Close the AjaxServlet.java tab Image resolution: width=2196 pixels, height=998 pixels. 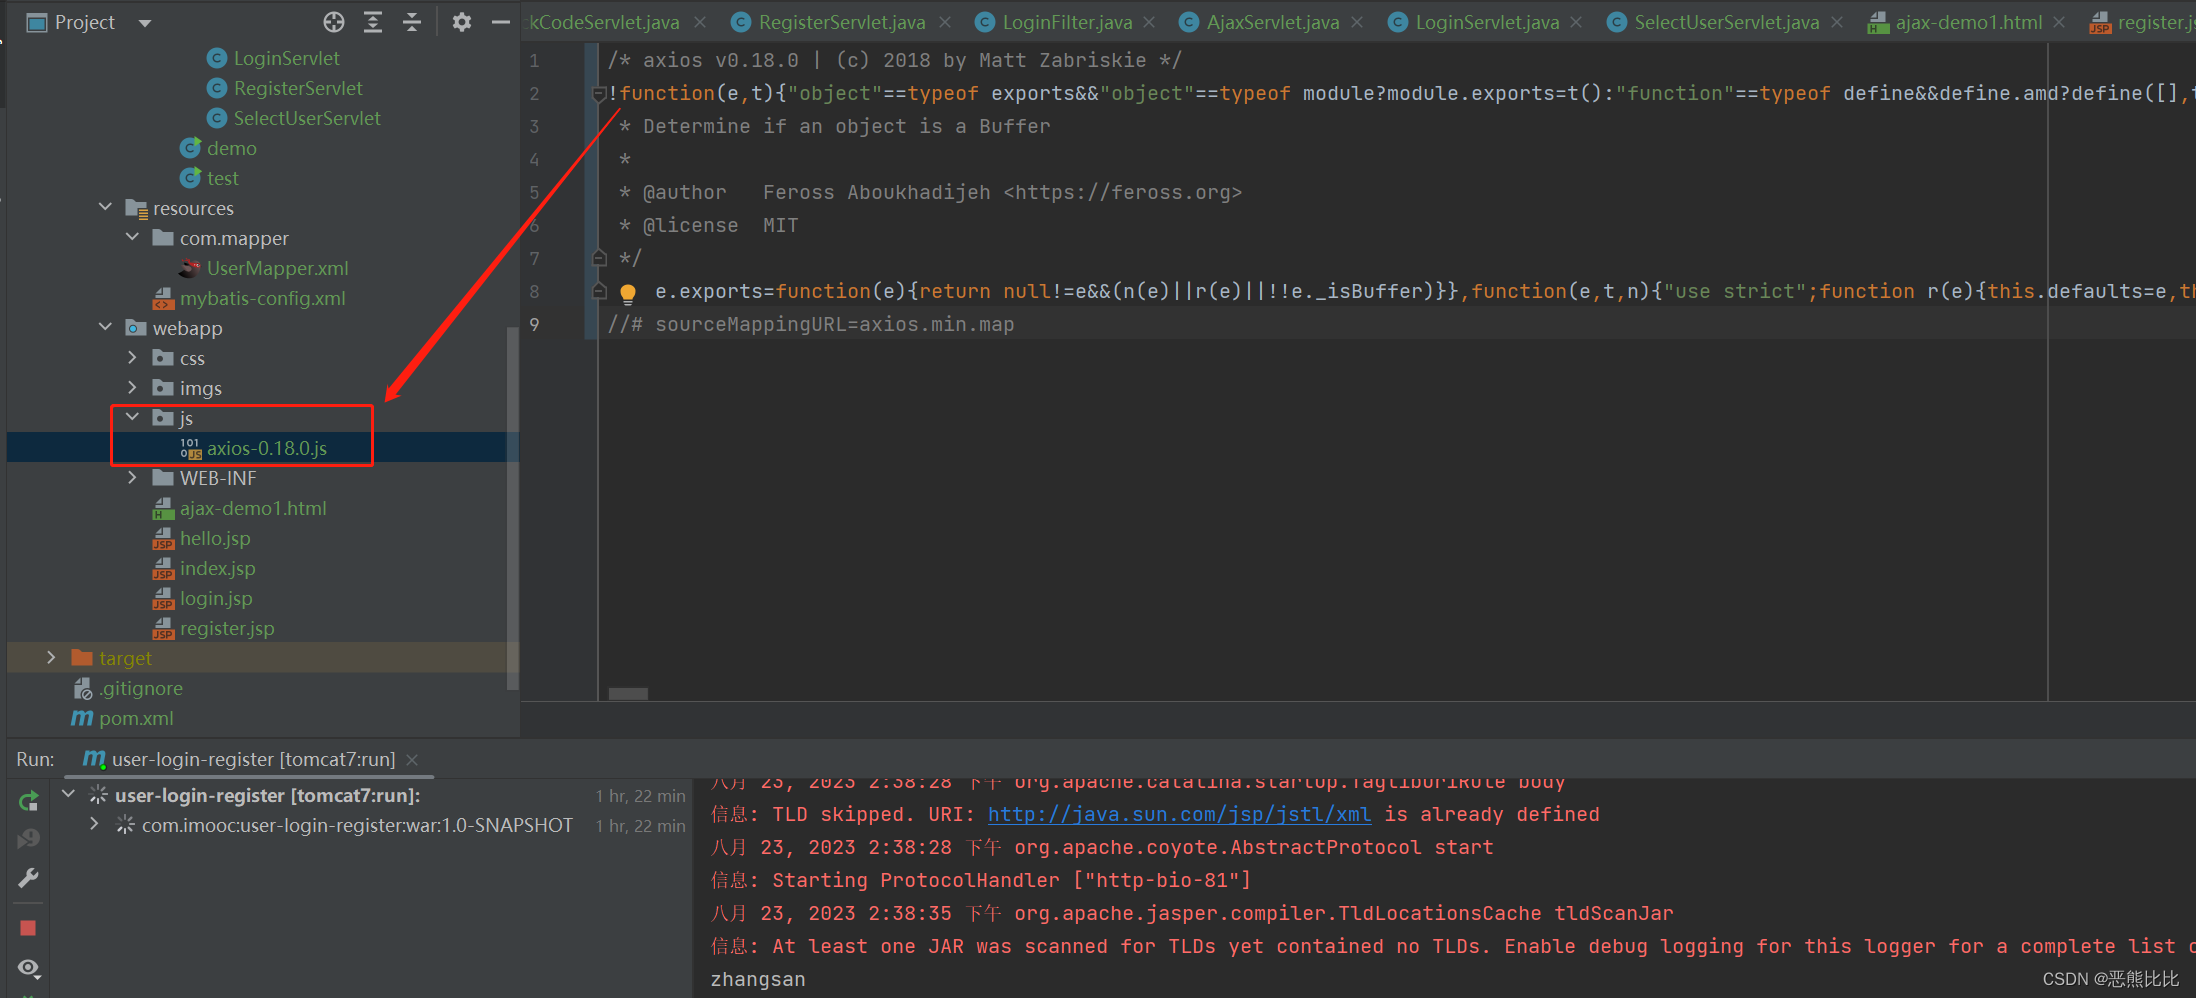pyautogui.click(x=1357, y=22)
